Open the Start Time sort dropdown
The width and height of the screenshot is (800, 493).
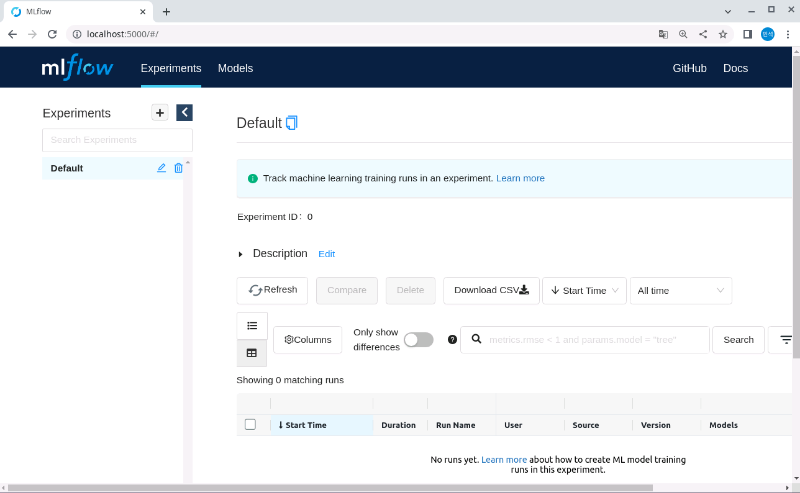(584, 291)
